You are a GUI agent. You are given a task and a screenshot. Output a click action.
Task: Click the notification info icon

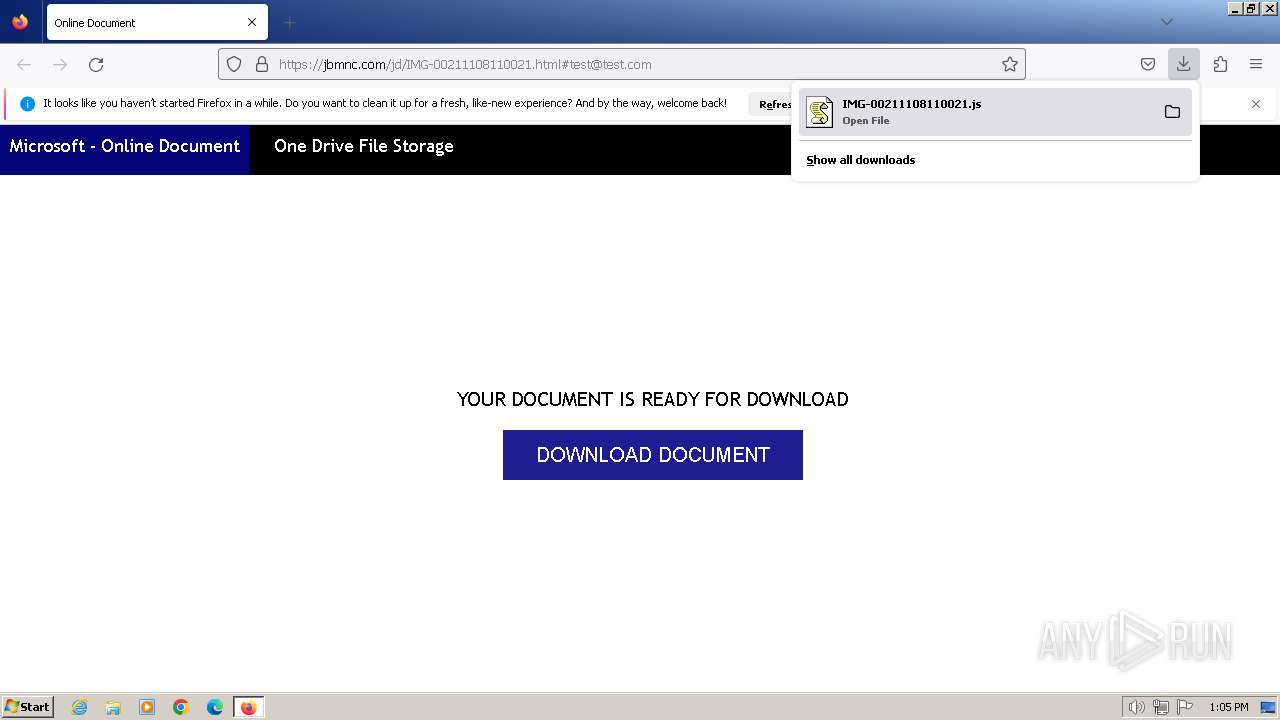click(x=27, y=104)
